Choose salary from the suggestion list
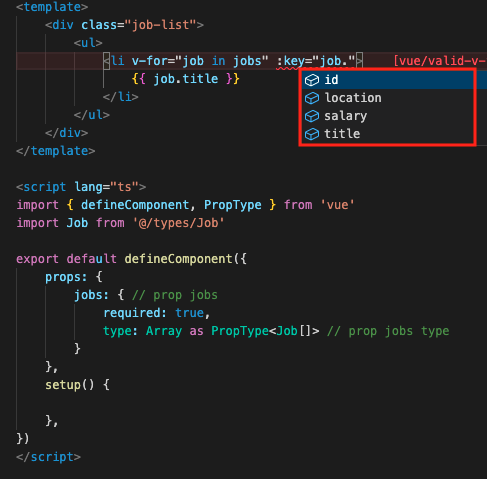Image resolution: width=487 pixels, height=479 pixels. coord(388,116)
